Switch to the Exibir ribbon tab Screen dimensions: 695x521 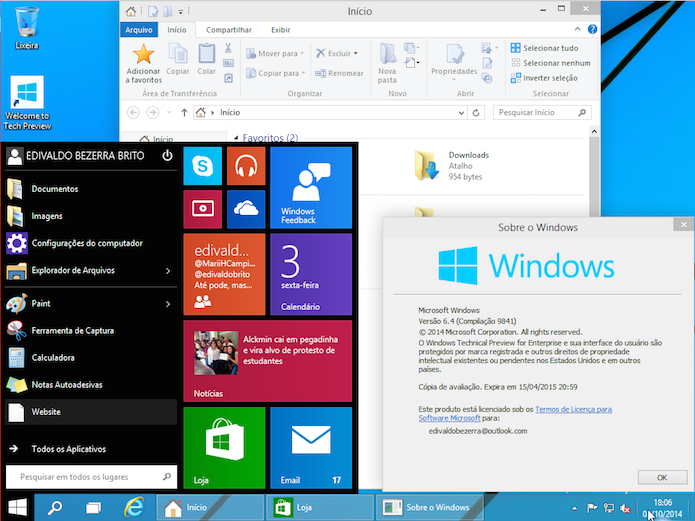(281, 30)
